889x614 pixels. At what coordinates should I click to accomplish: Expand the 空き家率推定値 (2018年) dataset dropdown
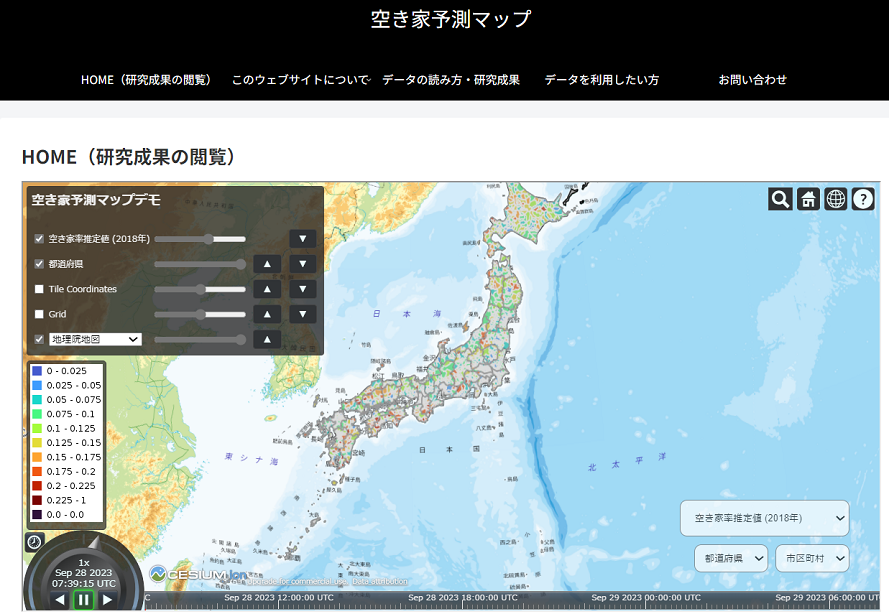pos(764,518)
